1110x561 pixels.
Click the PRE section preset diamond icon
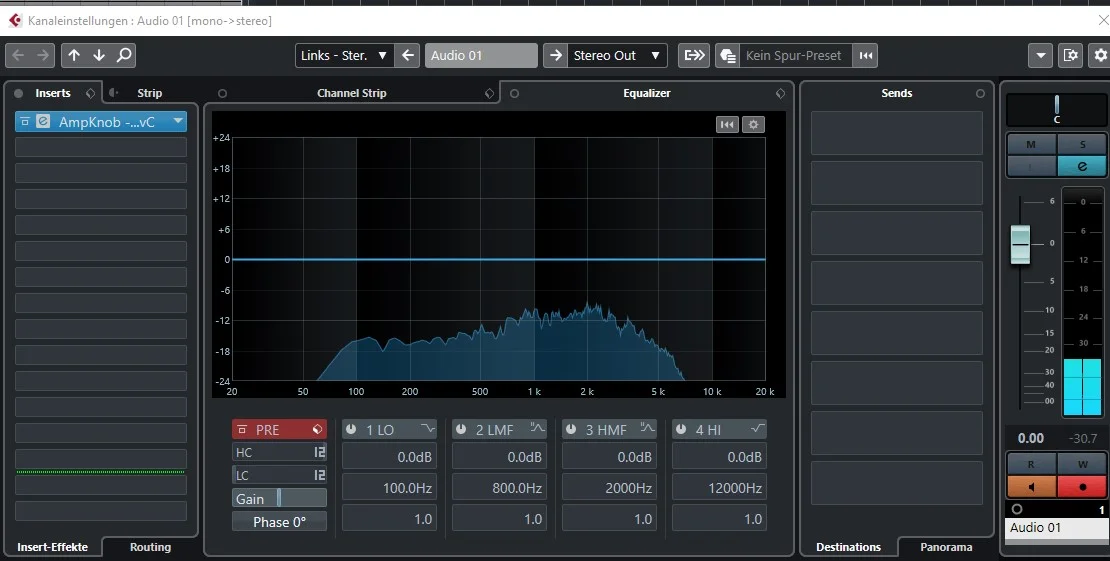317,429
